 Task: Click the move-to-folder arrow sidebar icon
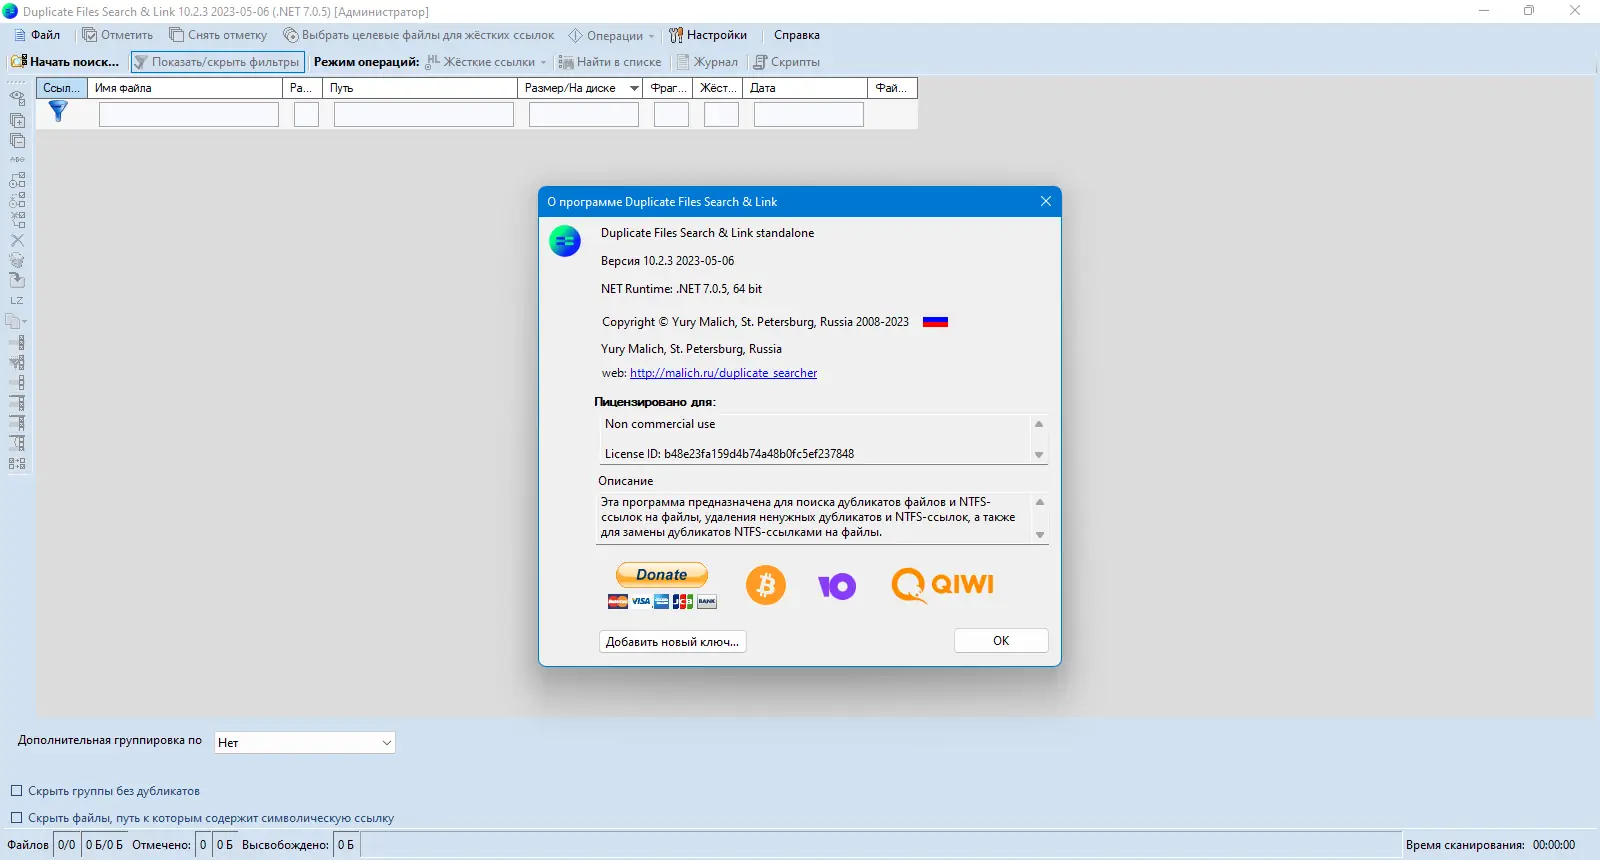tap(17, 280)
